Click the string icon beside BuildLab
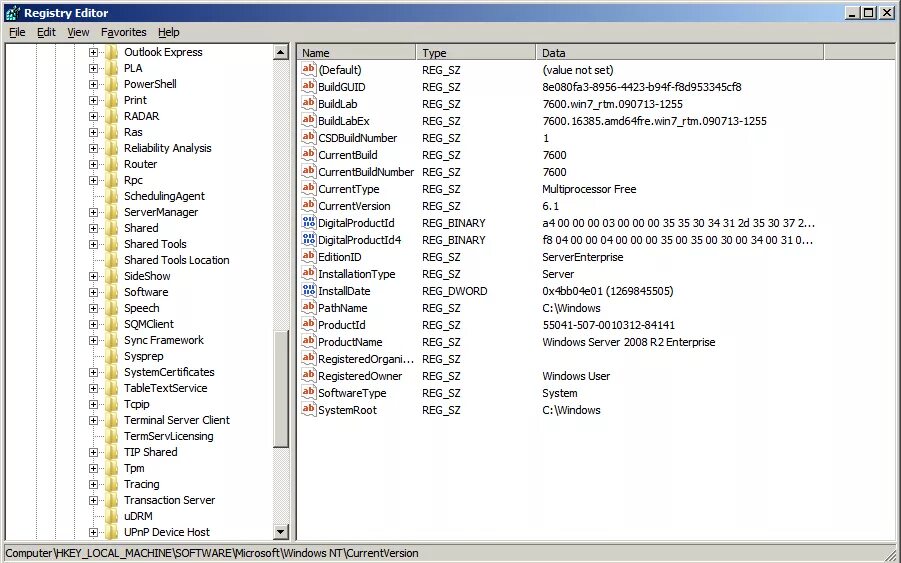This screenshot has width=901, height=563. 309,103
